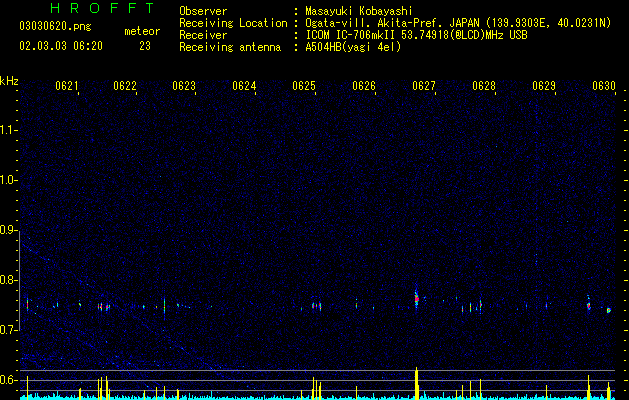Image resolution: width=629 pixels, height=400 pixels.
Task: Click the 0628 time marker
Action: click(484, 86)
